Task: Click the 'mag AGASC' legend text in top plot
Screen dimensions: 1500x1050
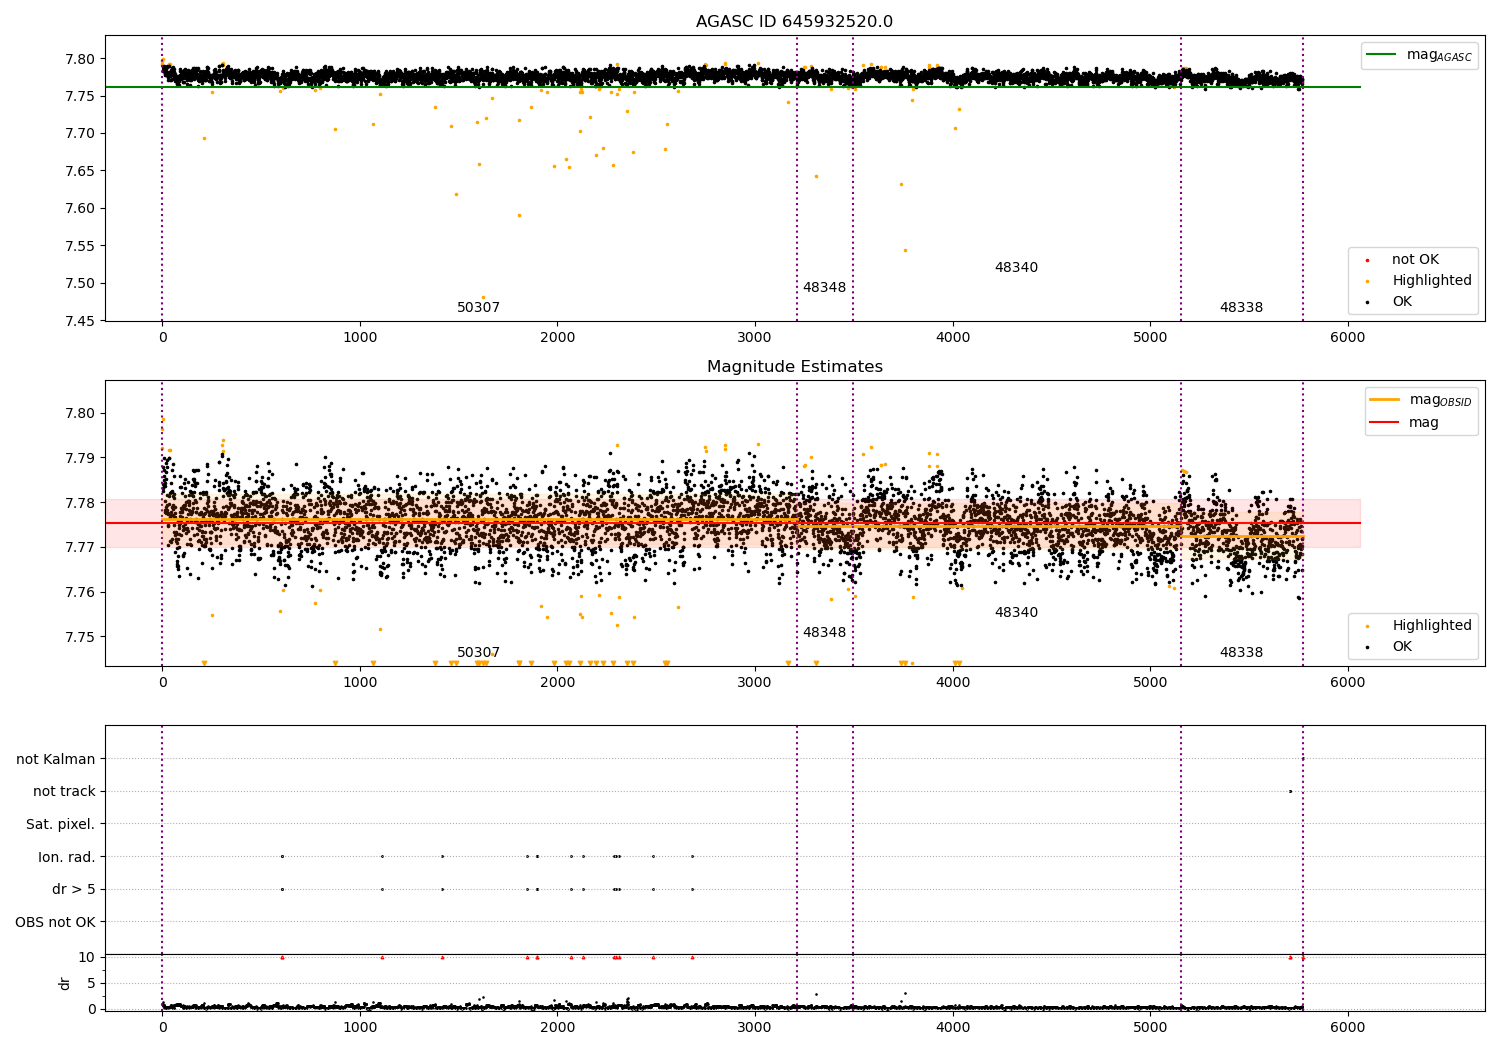Action: 1439,56
